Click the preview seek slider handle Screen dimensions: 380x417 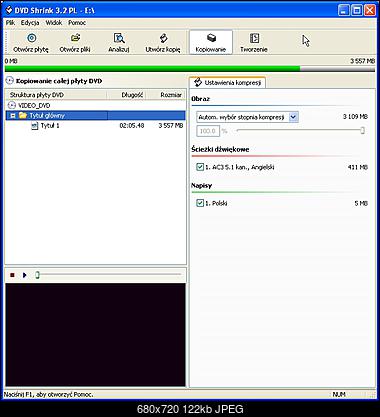(x=37, y=275)
